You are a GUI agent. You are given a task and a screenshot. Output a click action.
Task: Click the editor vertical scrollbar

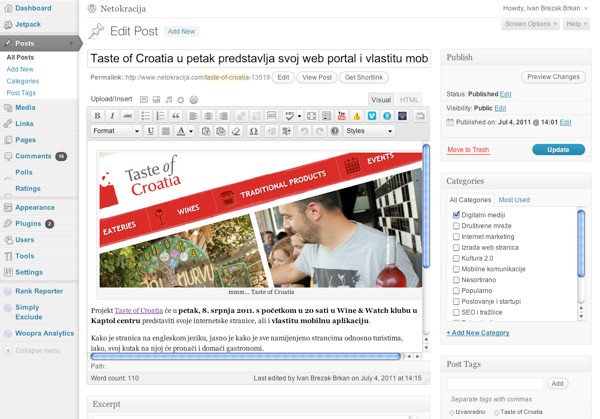pyautogui.click(x=426, y=207)
